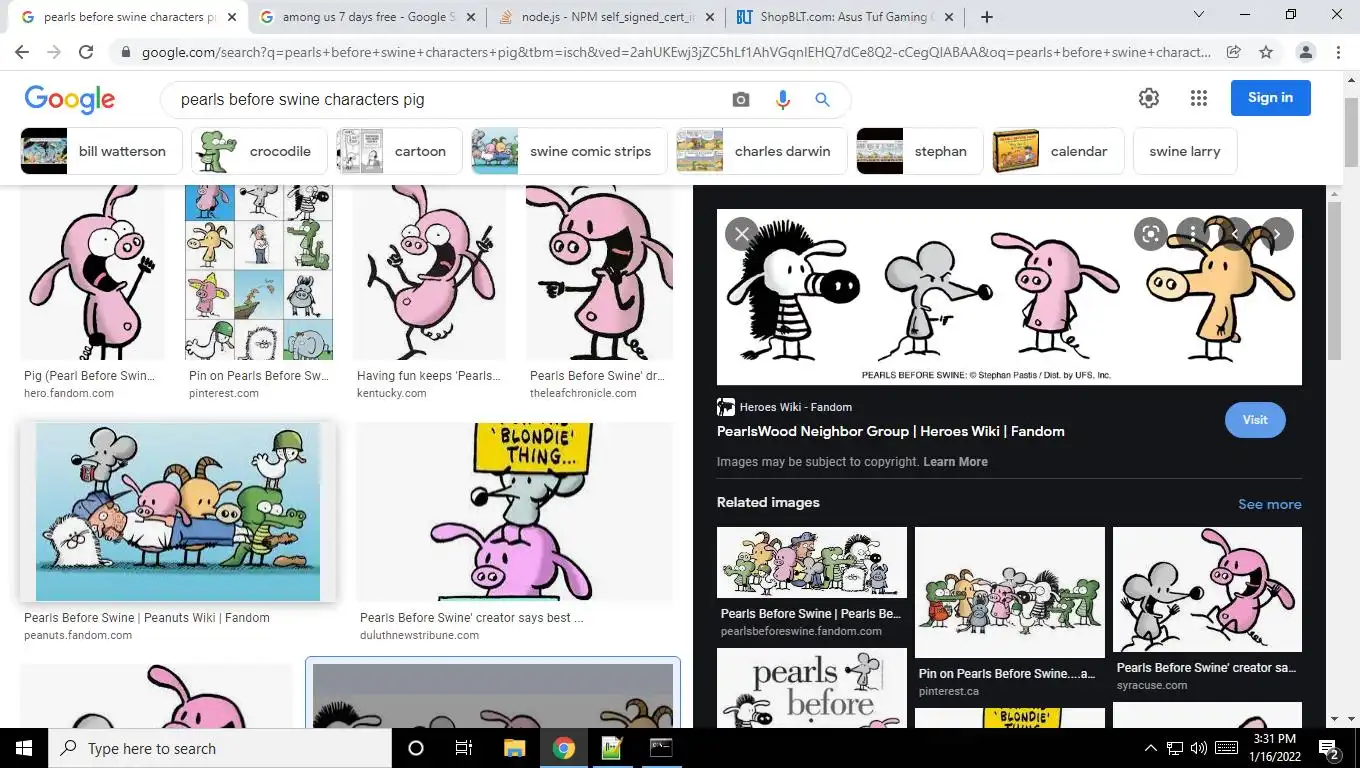The width and height of the screenshot is (1360, 768).
Task: Go back in browser history
Action: (x=22, y=52)
